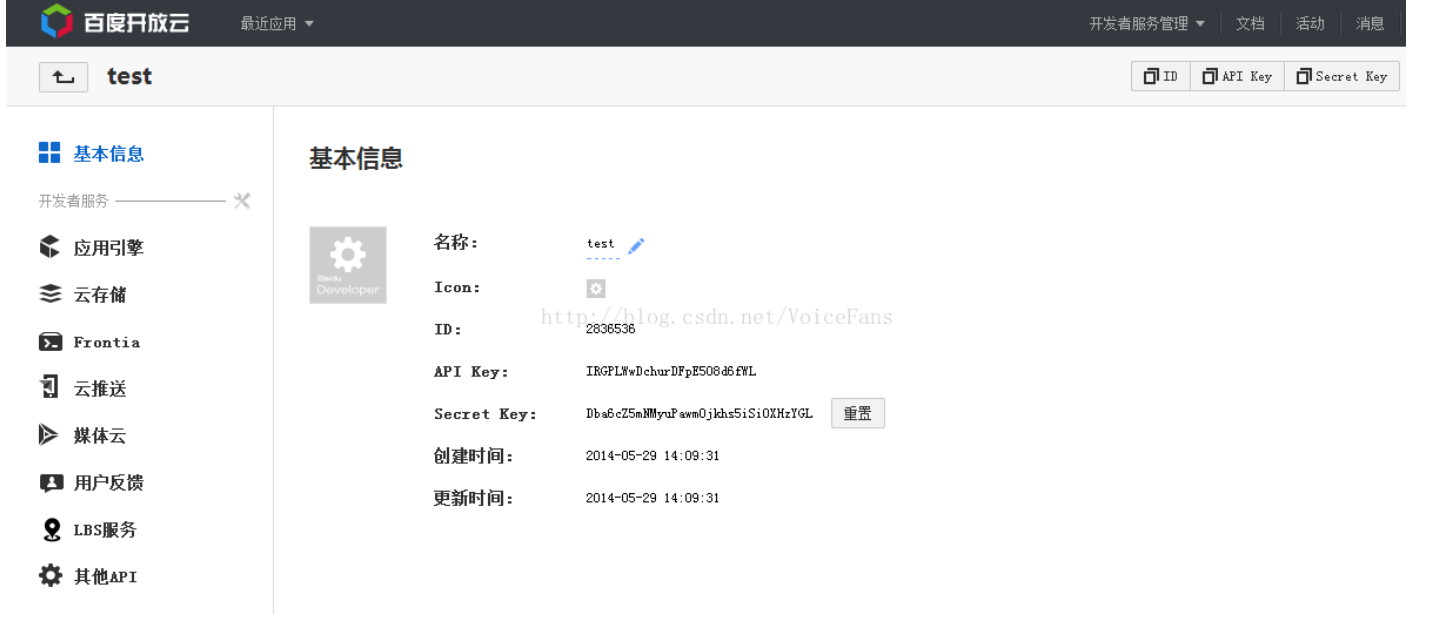Open Frontia in the sidebar
1436x630 pixels.
click(x=106, y=342)
